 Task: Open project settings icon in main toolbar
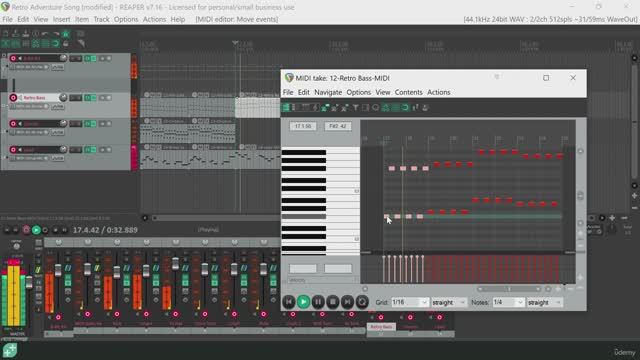35,34
